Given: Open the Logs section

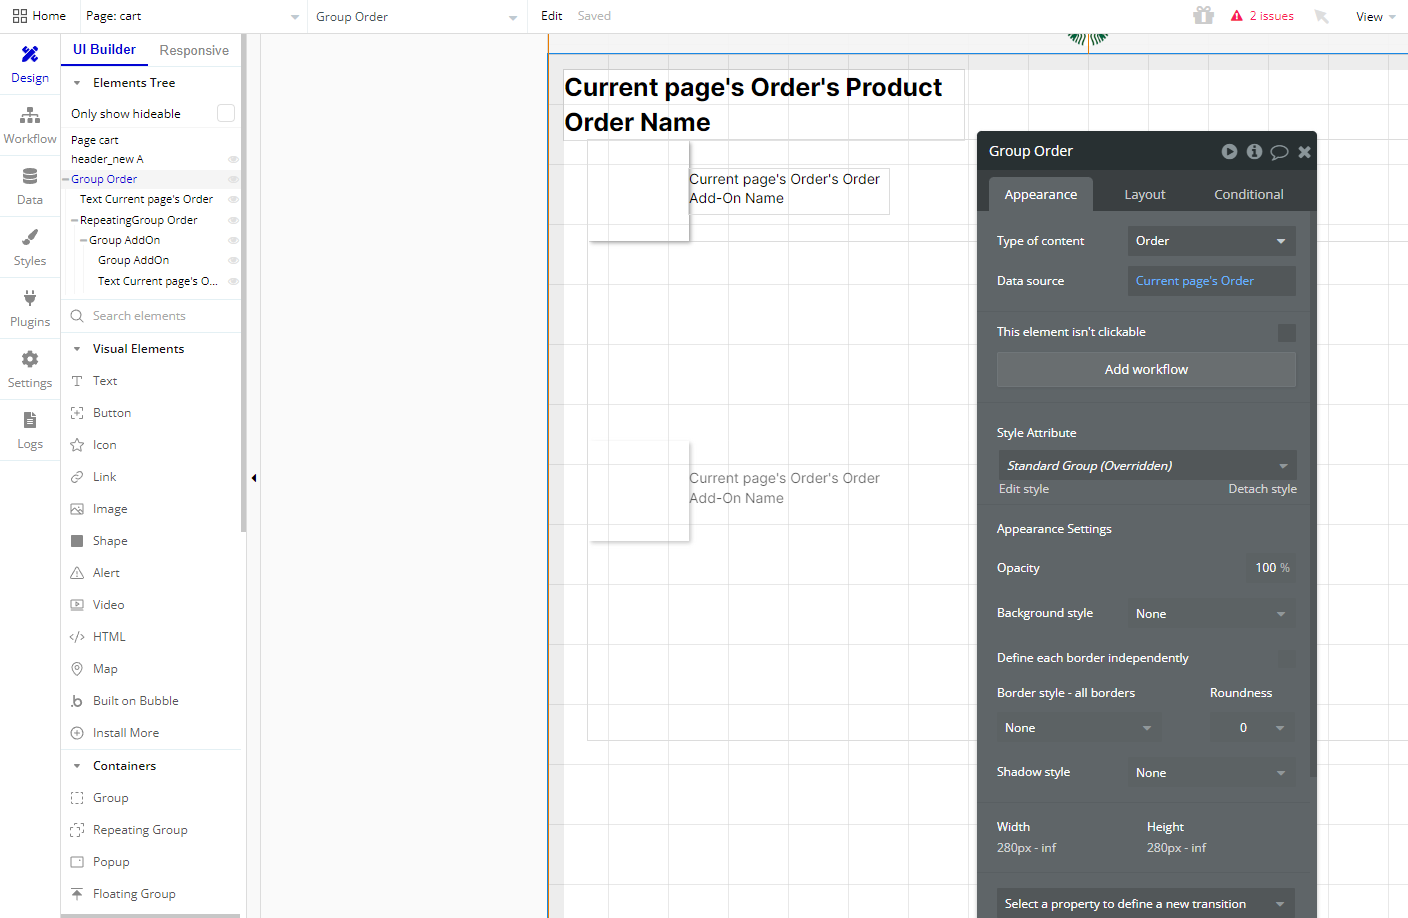Looking at the screenshot, I should 30,430.
